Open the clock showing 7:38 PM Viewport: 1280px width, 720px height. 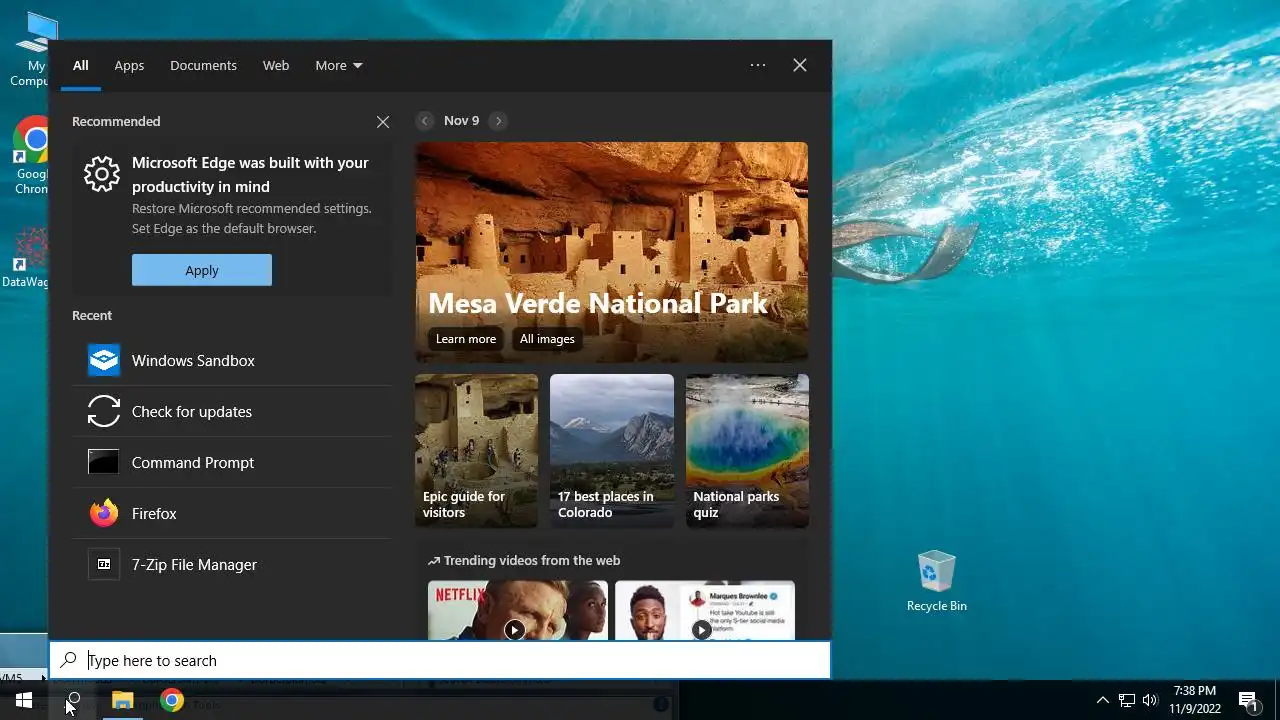point(1195,700)
